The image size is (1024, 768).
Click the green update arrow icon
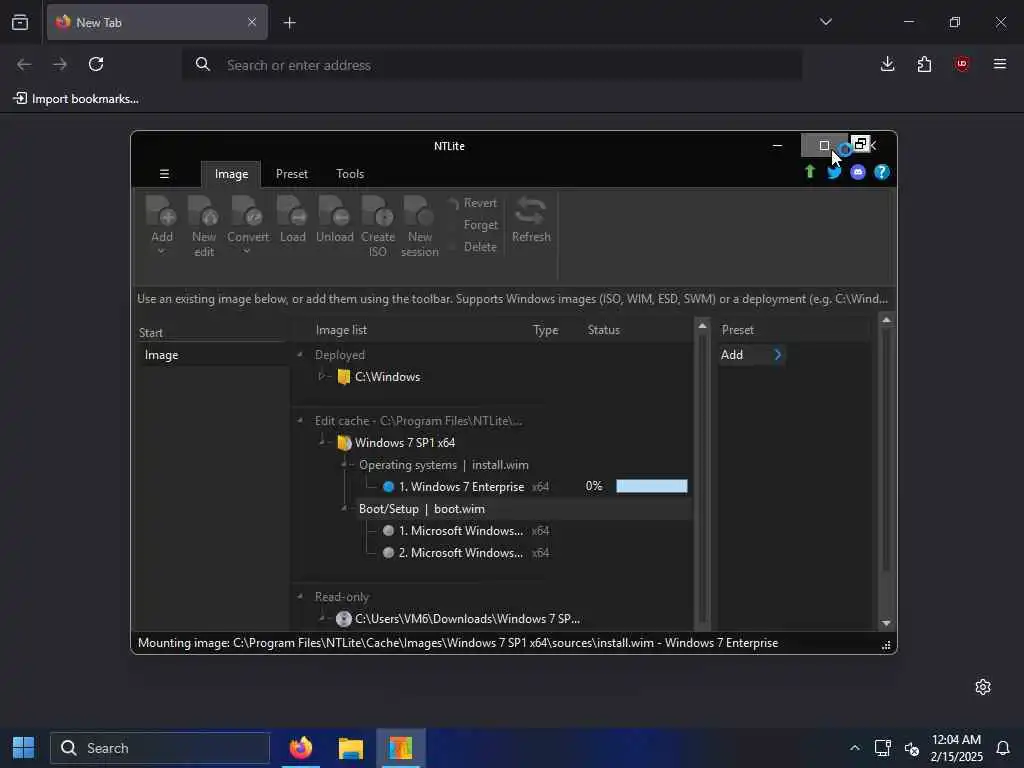tap(810, 172)
